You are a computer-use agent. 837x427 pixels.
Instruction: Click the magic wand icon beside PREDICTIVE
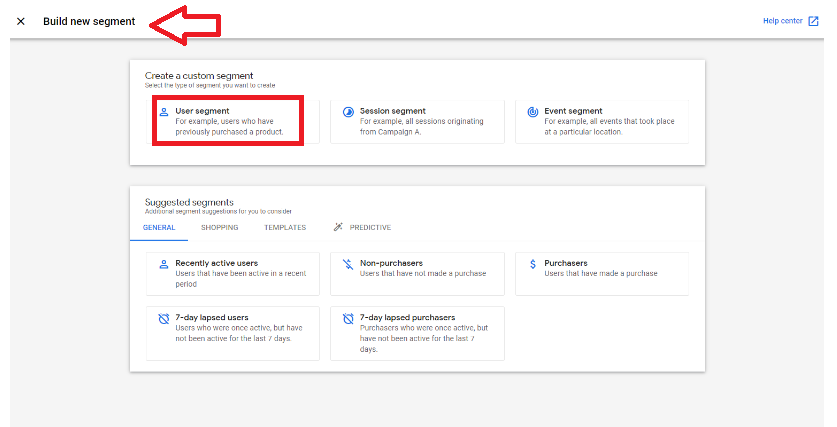click(338, 227)
